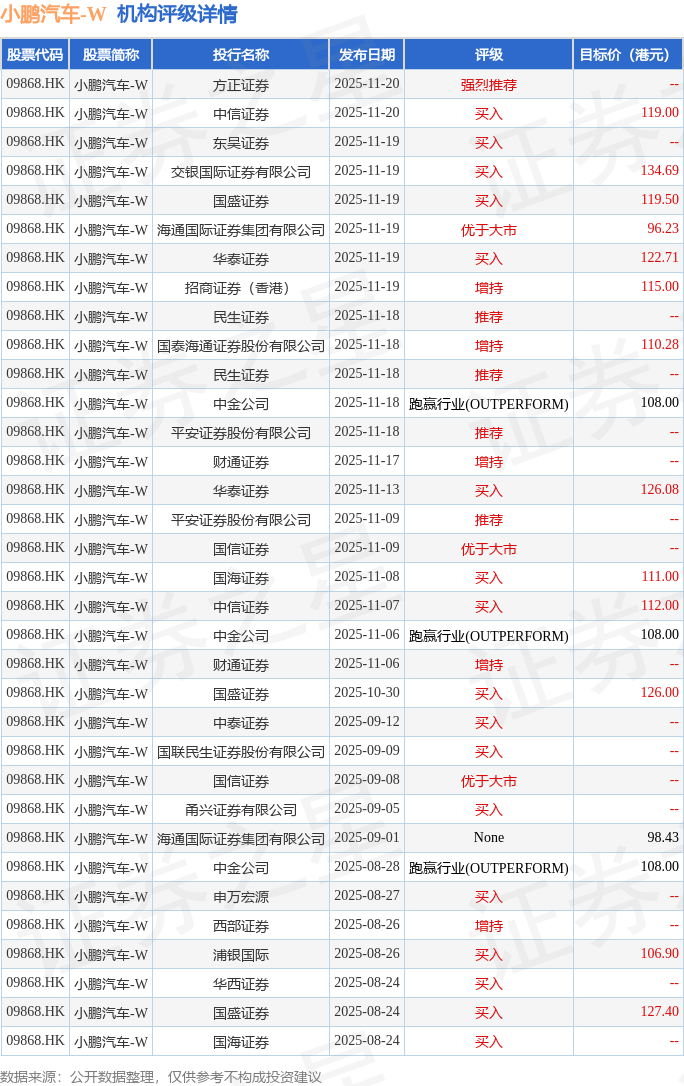The height and width of the screenshot is (1086, 684).
Task: Click date 2025-11-13 cell
Action: [367, 490]
